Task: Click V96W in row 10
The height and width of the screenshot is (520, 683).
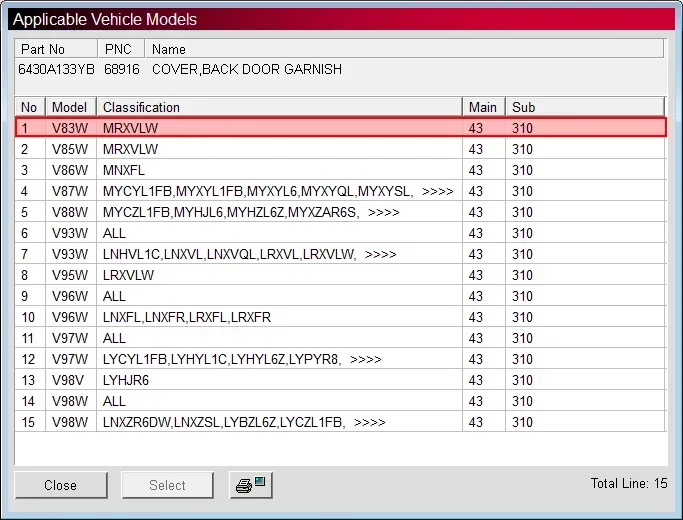Action: click(70, 317)
